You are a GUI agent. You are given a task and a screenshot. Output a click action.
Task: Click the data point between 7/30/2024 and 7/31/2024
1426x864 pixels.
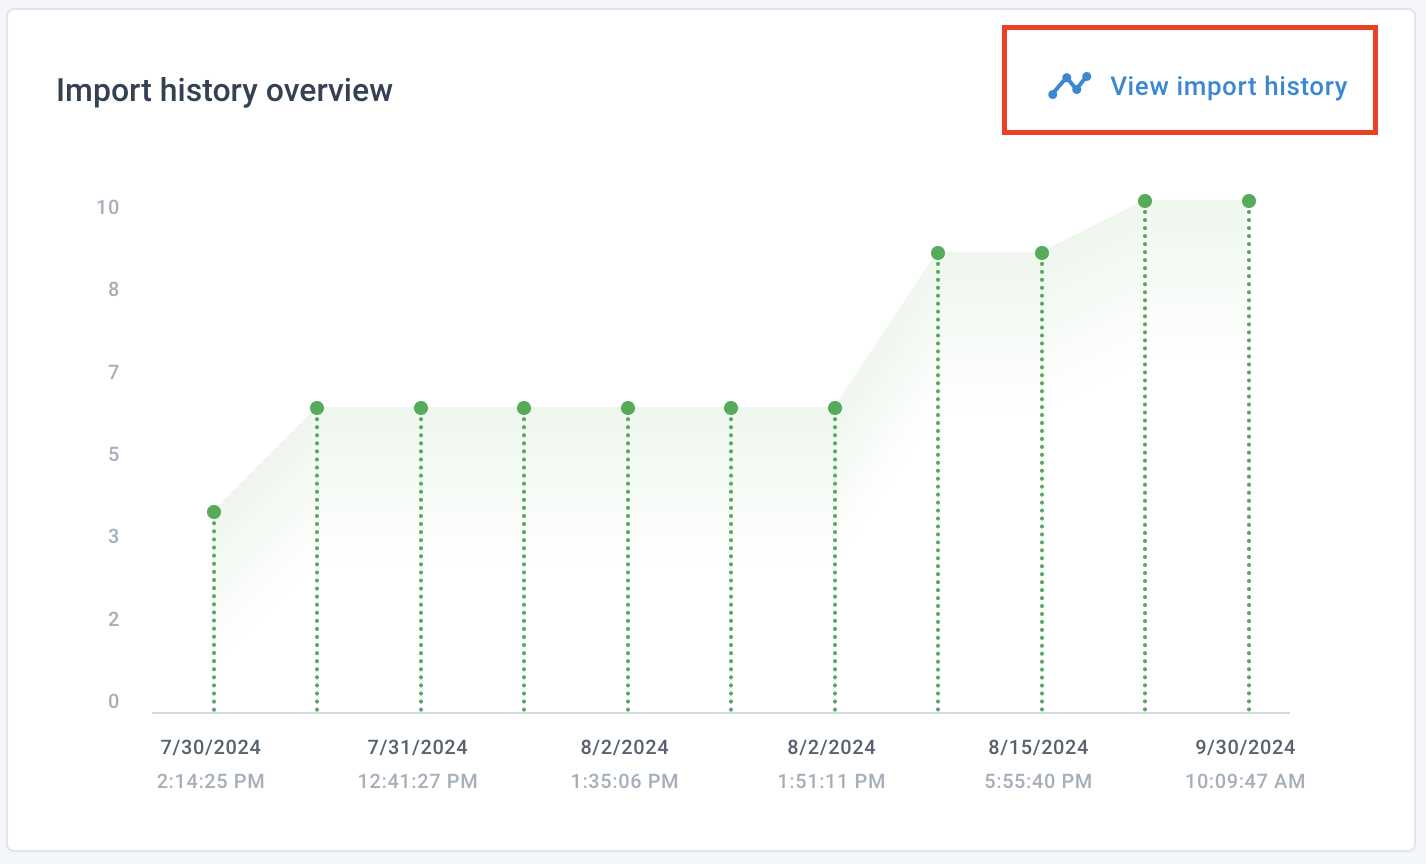coord(317,408)
